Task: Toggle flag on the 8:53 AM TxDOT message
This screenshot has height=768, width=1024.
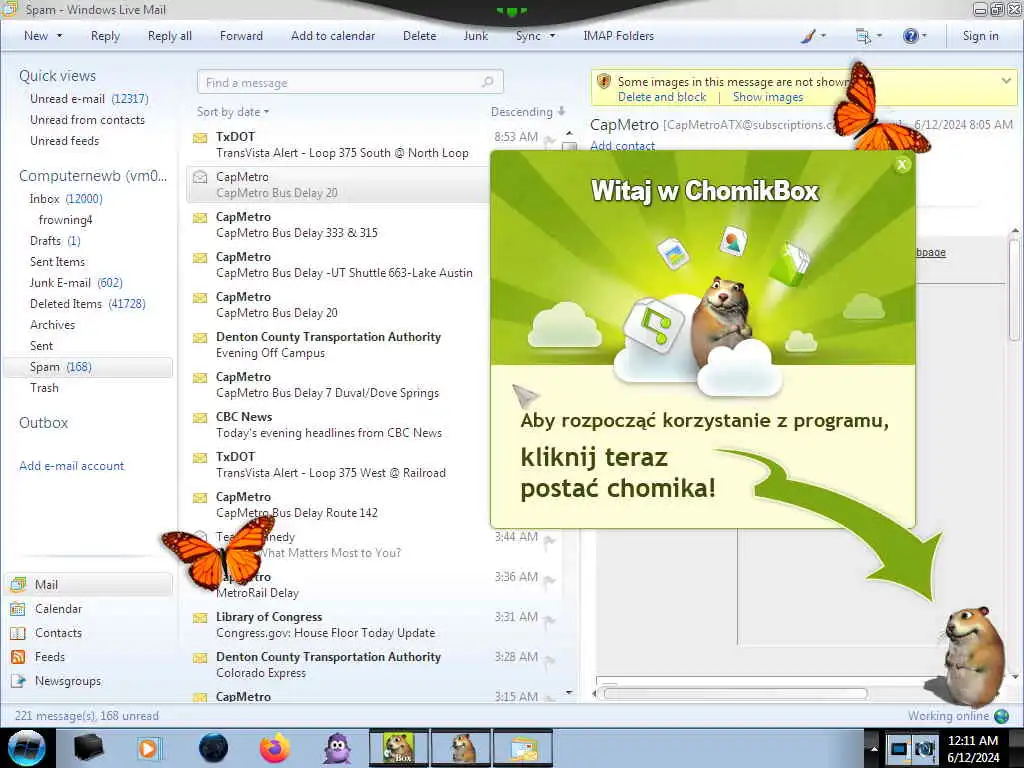Action: click(x=549, y=139)
